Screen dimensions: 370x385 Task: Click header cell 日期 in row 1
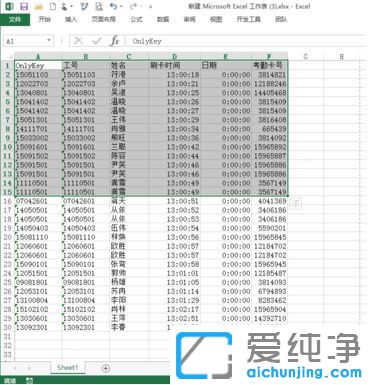coord(226,65)
